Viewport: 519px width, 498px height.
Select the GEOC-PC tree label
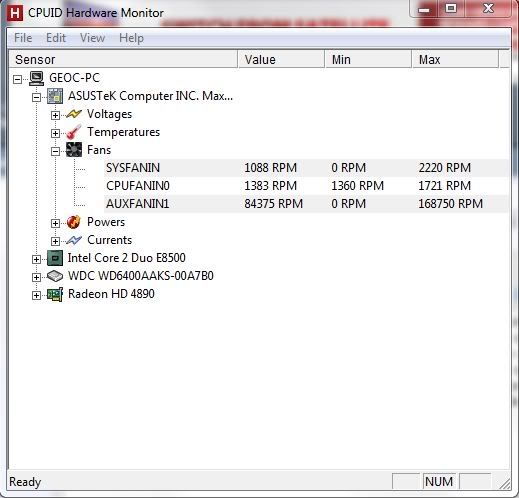74,78
